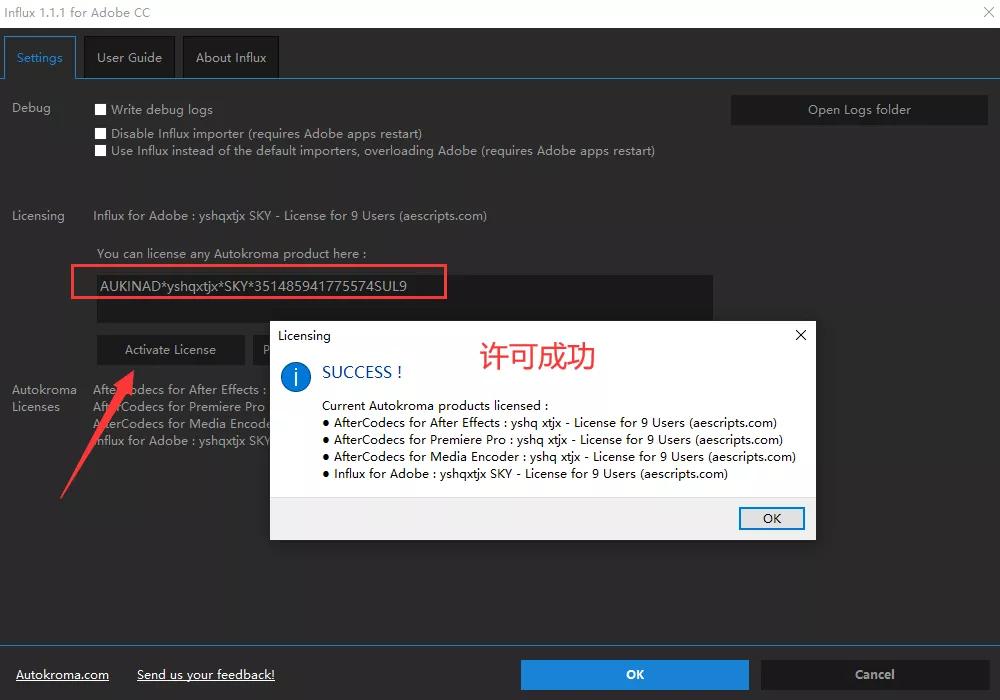Click the blue OK button at bottom
Viewport: 1000px width, 700px height.
(635, 674)
